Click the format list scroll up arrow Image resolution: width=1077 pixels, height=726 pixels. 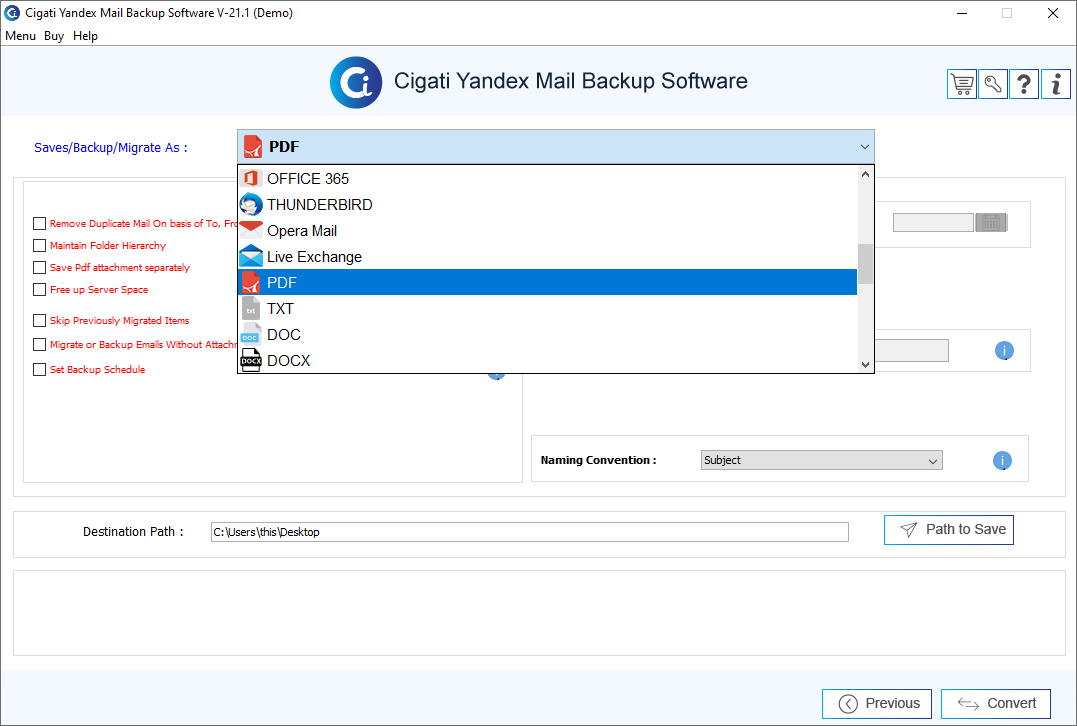(x=865, y=174)
